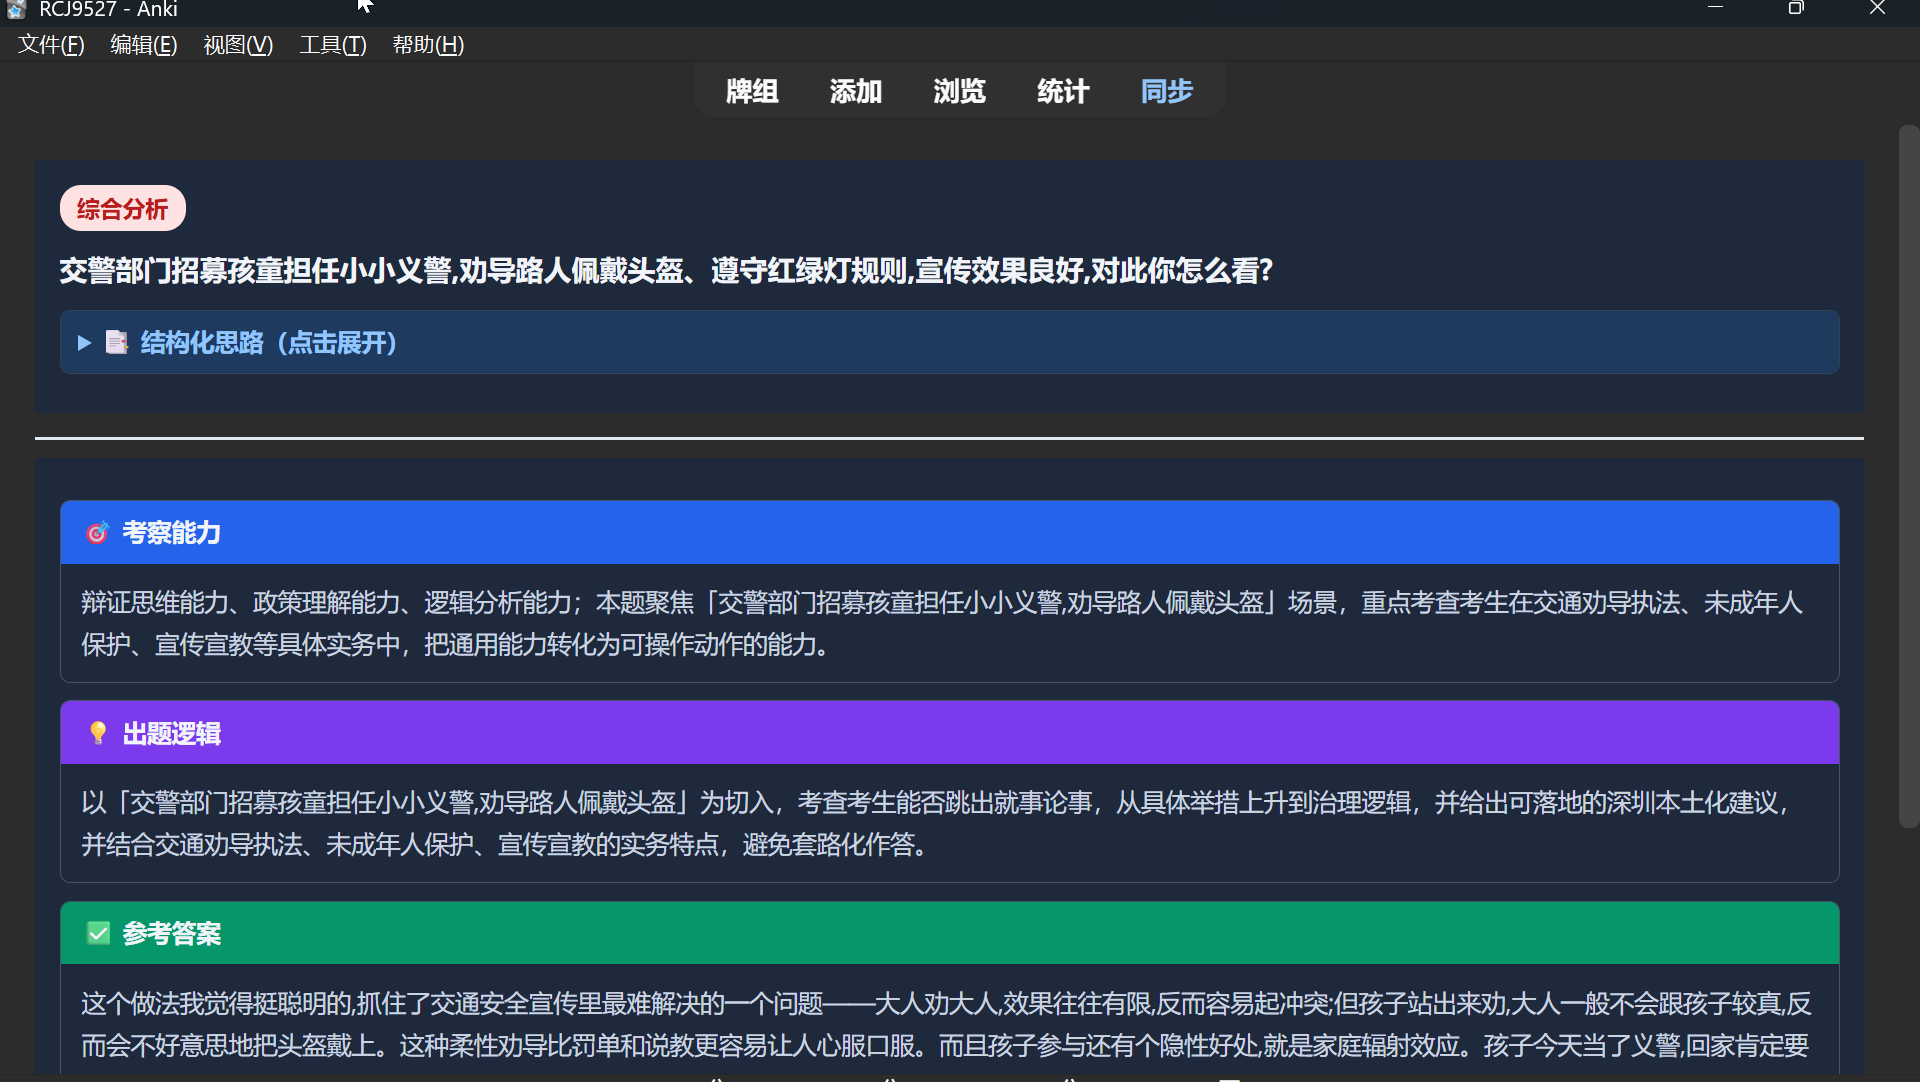Click the paragraph starting 辩证思维能力、政策理解能力
The height and width of the screenshot is (1082, 1920).
coord(942,623)
